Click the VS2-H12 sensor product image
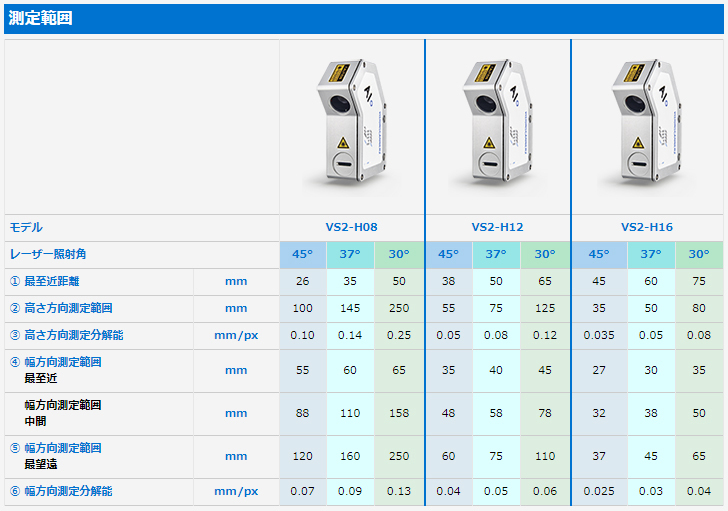The image size is (728, 511). (498, 126)
